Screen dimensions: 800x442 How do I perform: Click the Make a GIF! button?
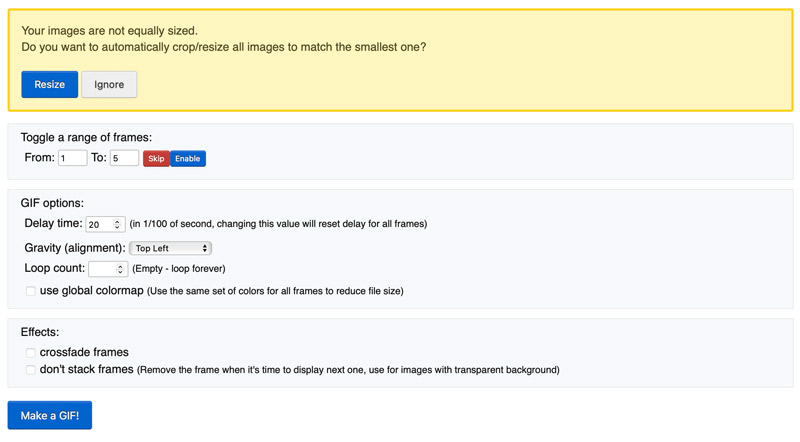[x=50, y=415]
